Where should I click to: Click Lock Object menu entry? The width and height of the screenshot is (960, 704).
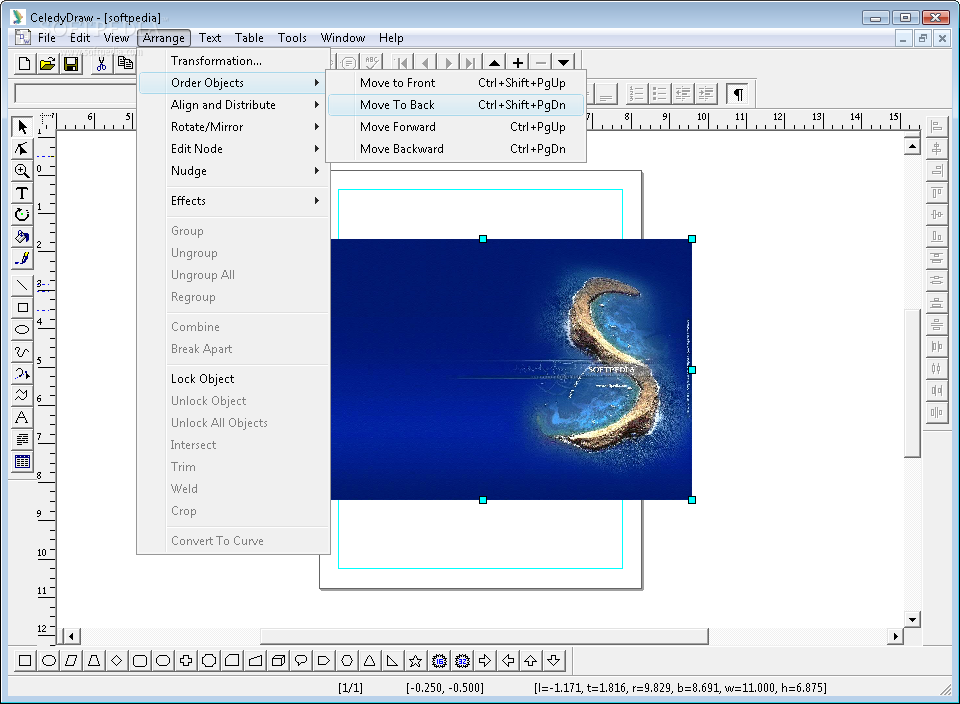[x=233, y=379]
